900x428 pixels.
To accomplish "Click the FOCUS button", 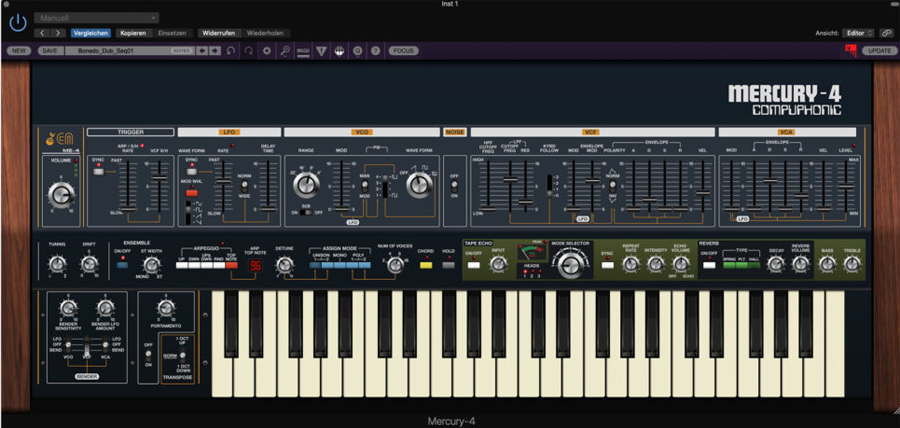I will pos(404,51).
